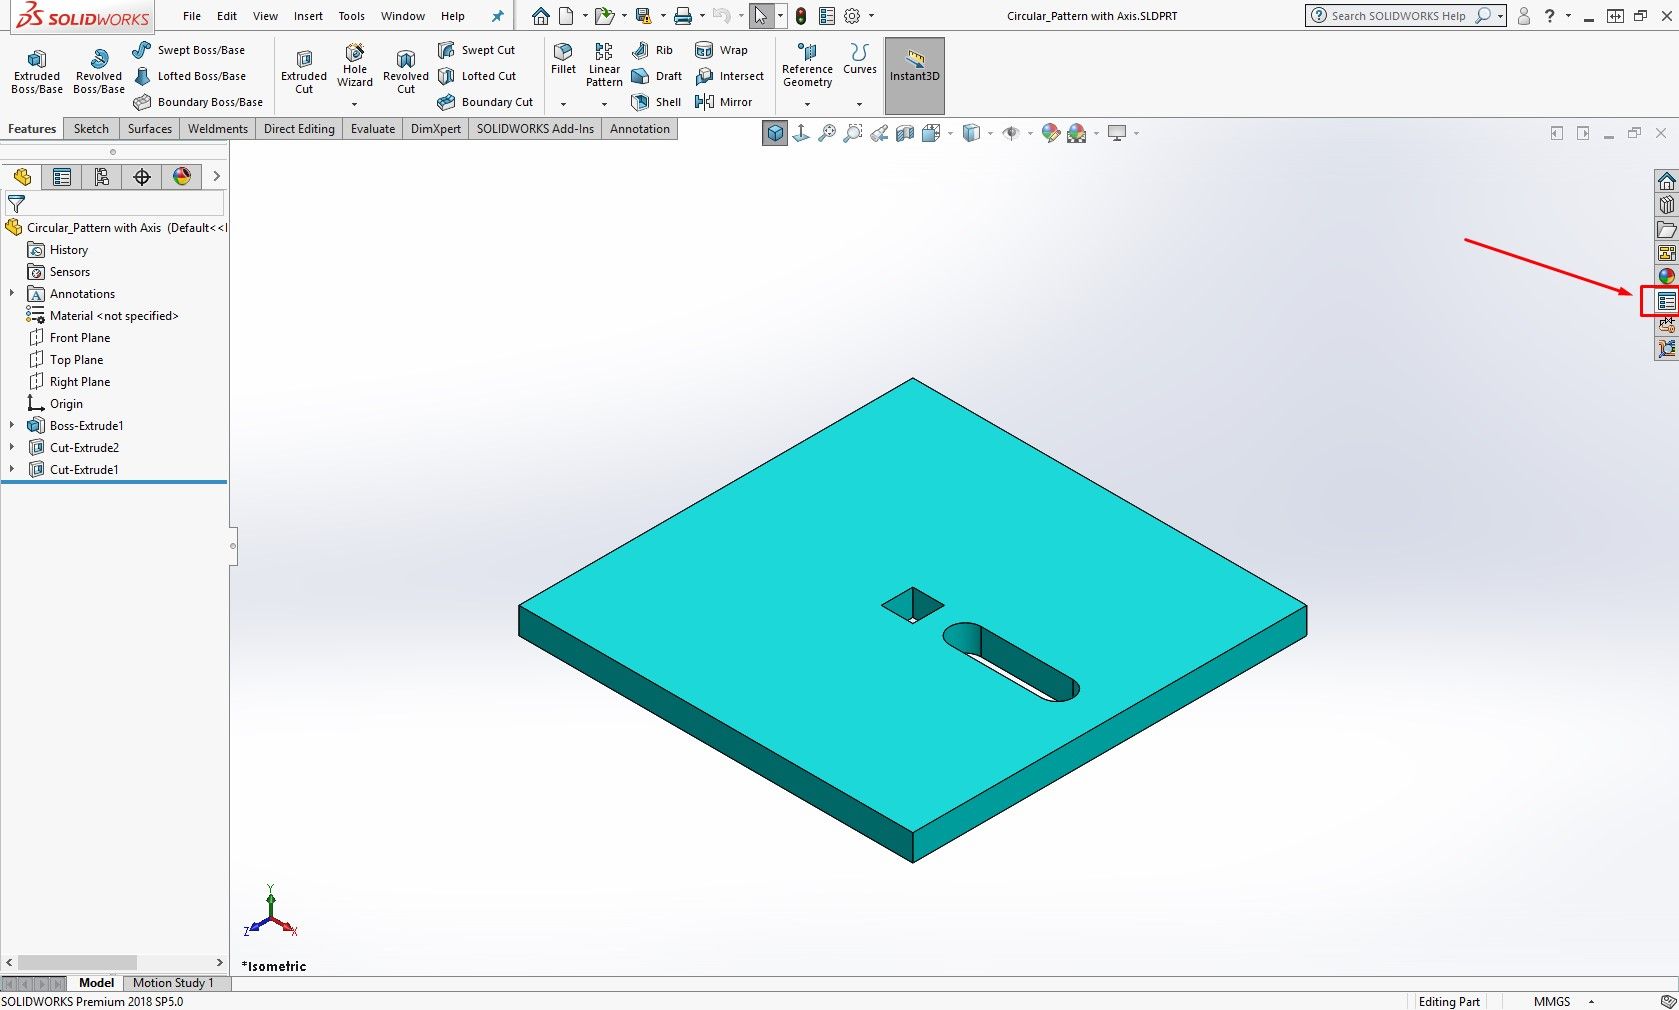Open the Insert menu

coord(308,16)
